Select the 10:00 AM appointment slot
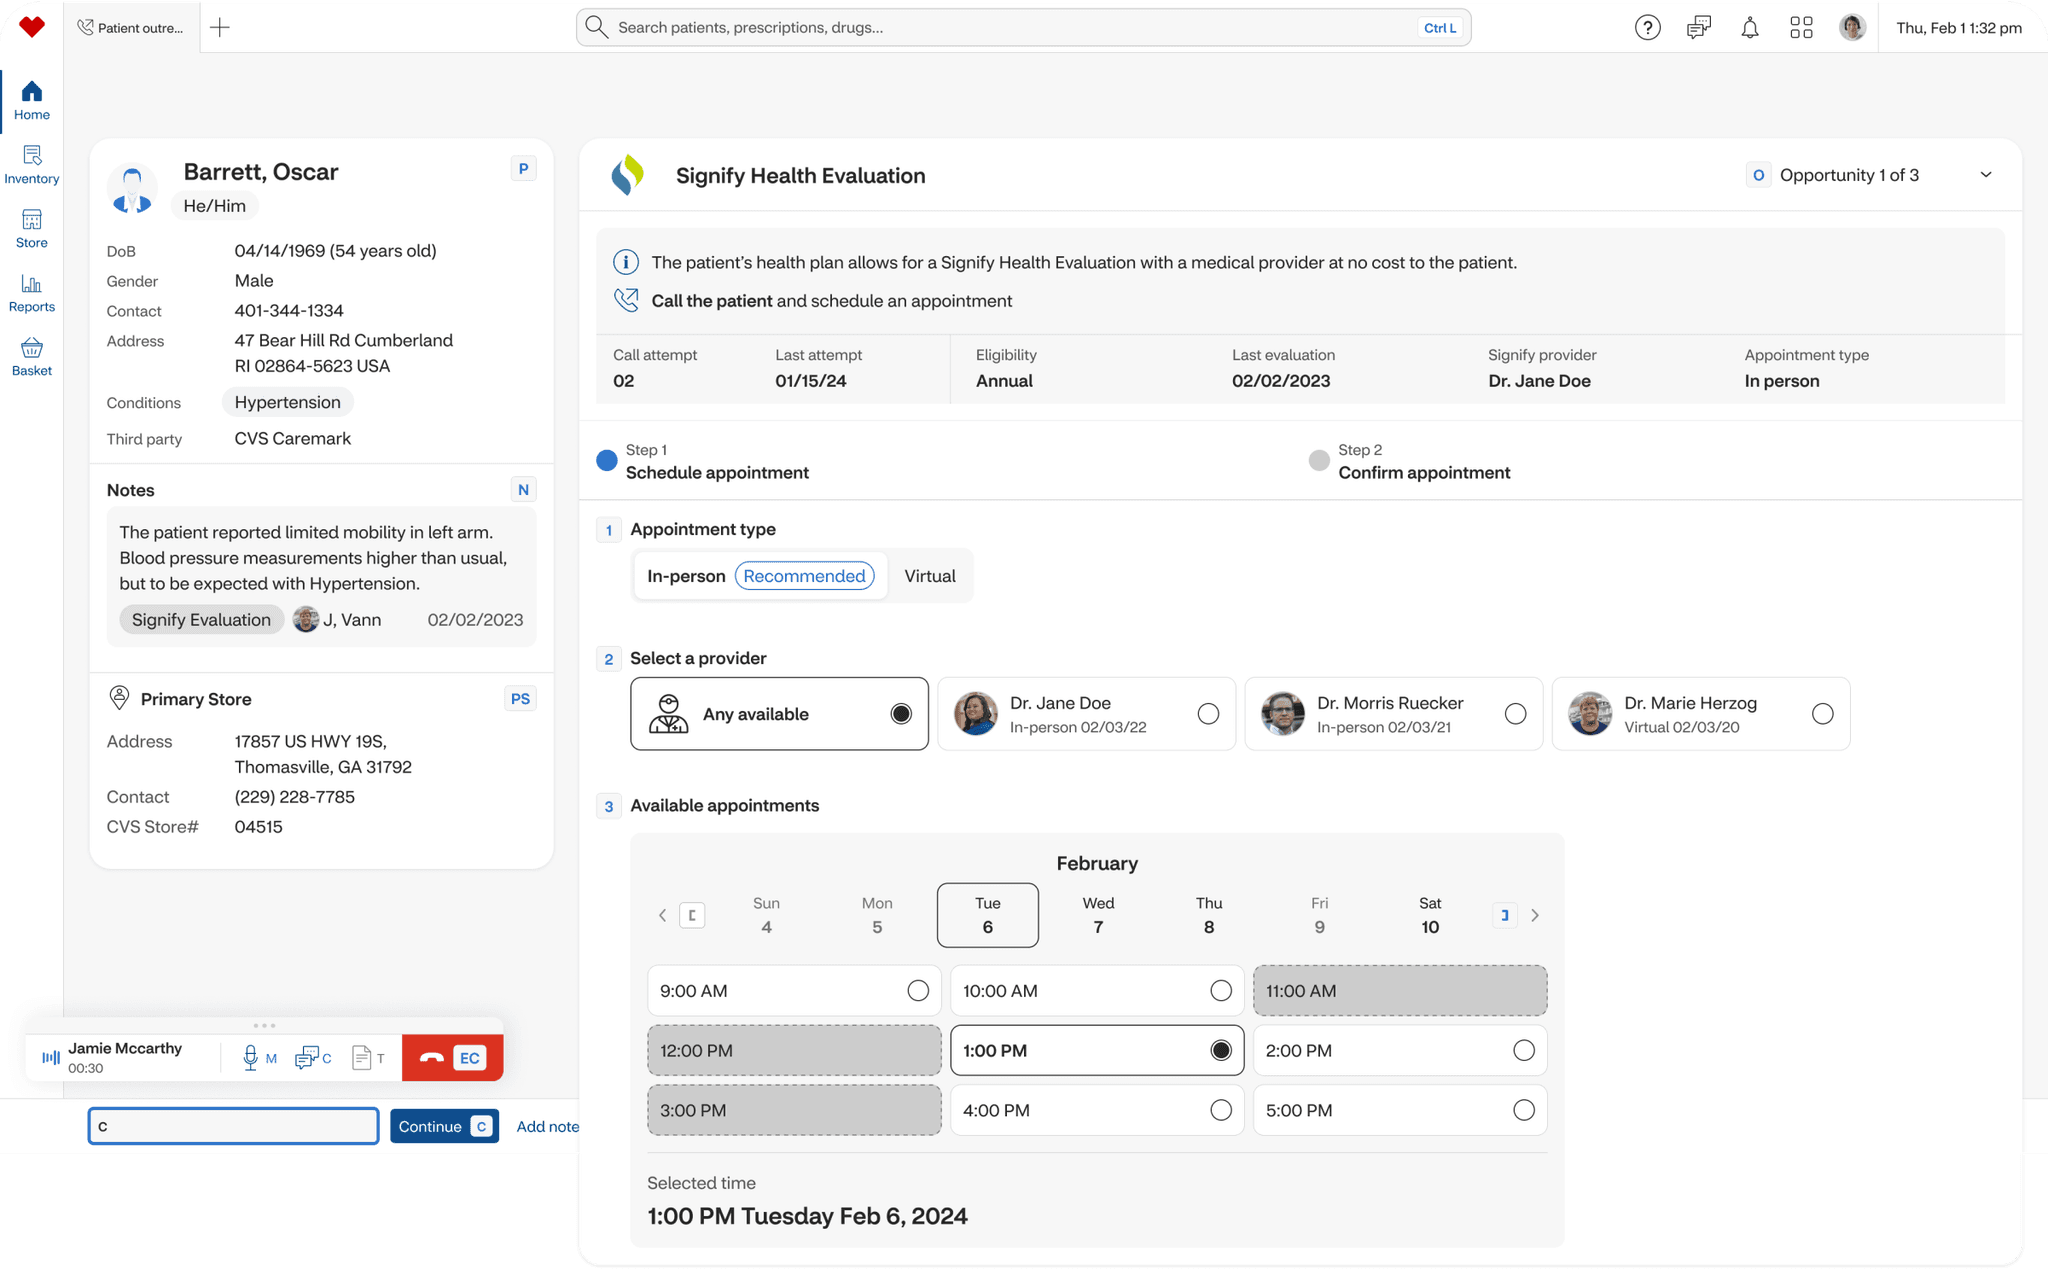Image resolution: width=2048 pixels, height=1270 pixels. (1220, 991)
